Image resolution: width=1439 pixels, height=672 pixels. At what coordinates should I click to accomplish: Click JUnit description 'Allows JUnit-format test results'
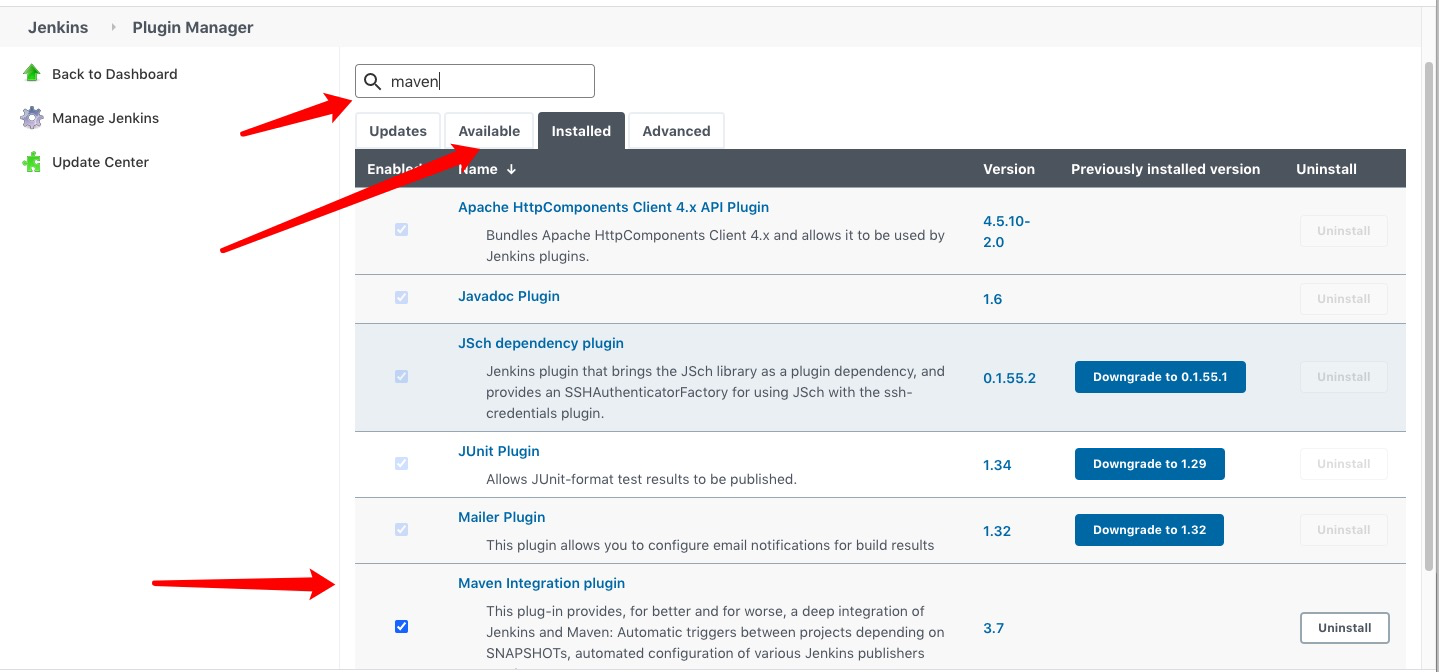[x=641, y=479]
